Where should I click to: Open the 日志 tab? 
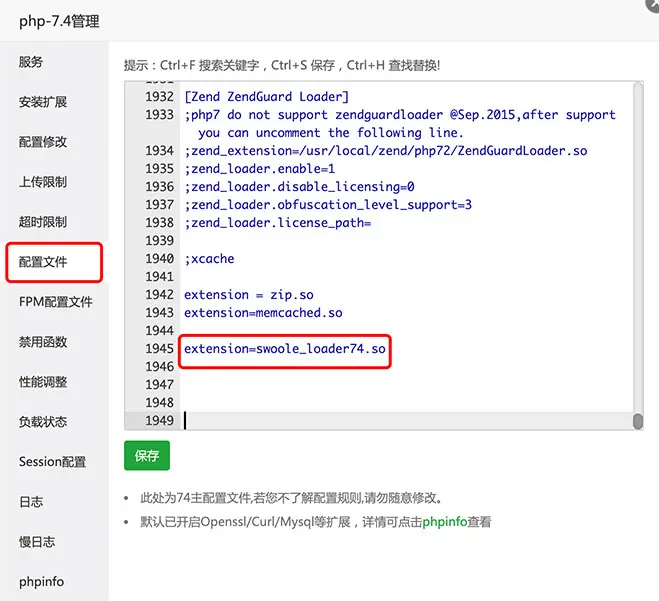31,502
